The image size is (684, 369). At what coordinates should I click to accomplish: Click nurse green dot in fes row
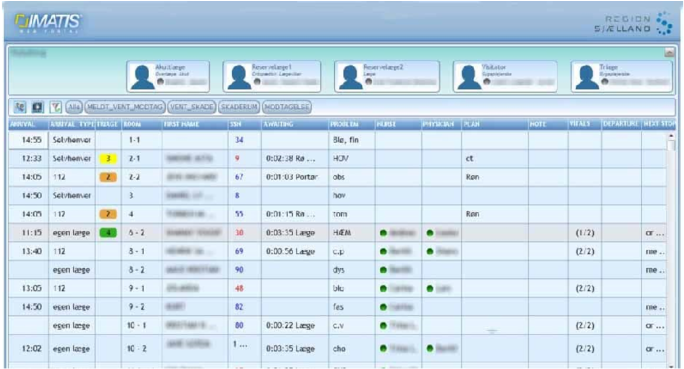(383, 307)
